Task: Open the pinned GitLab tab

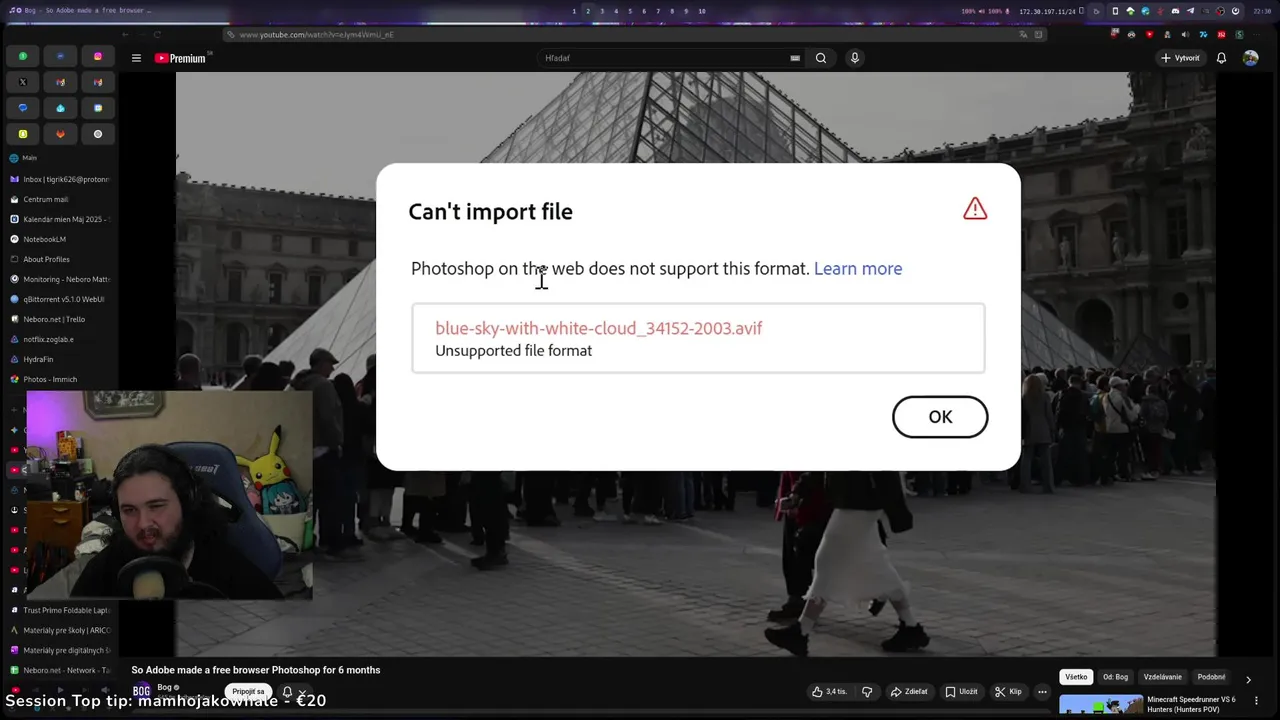Action: click(60, 134)
